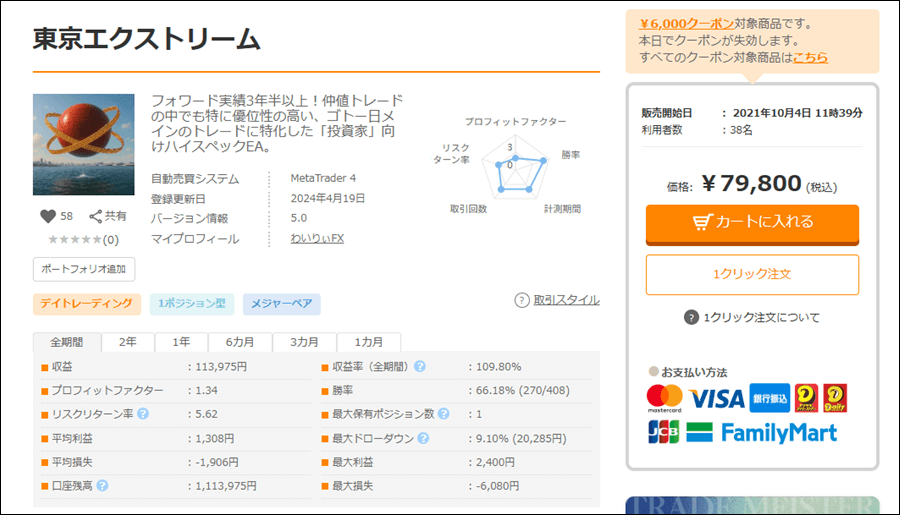900x515 pixels.
Task: Open the わいりぃFX profile link
Action: tap(317, 240)
